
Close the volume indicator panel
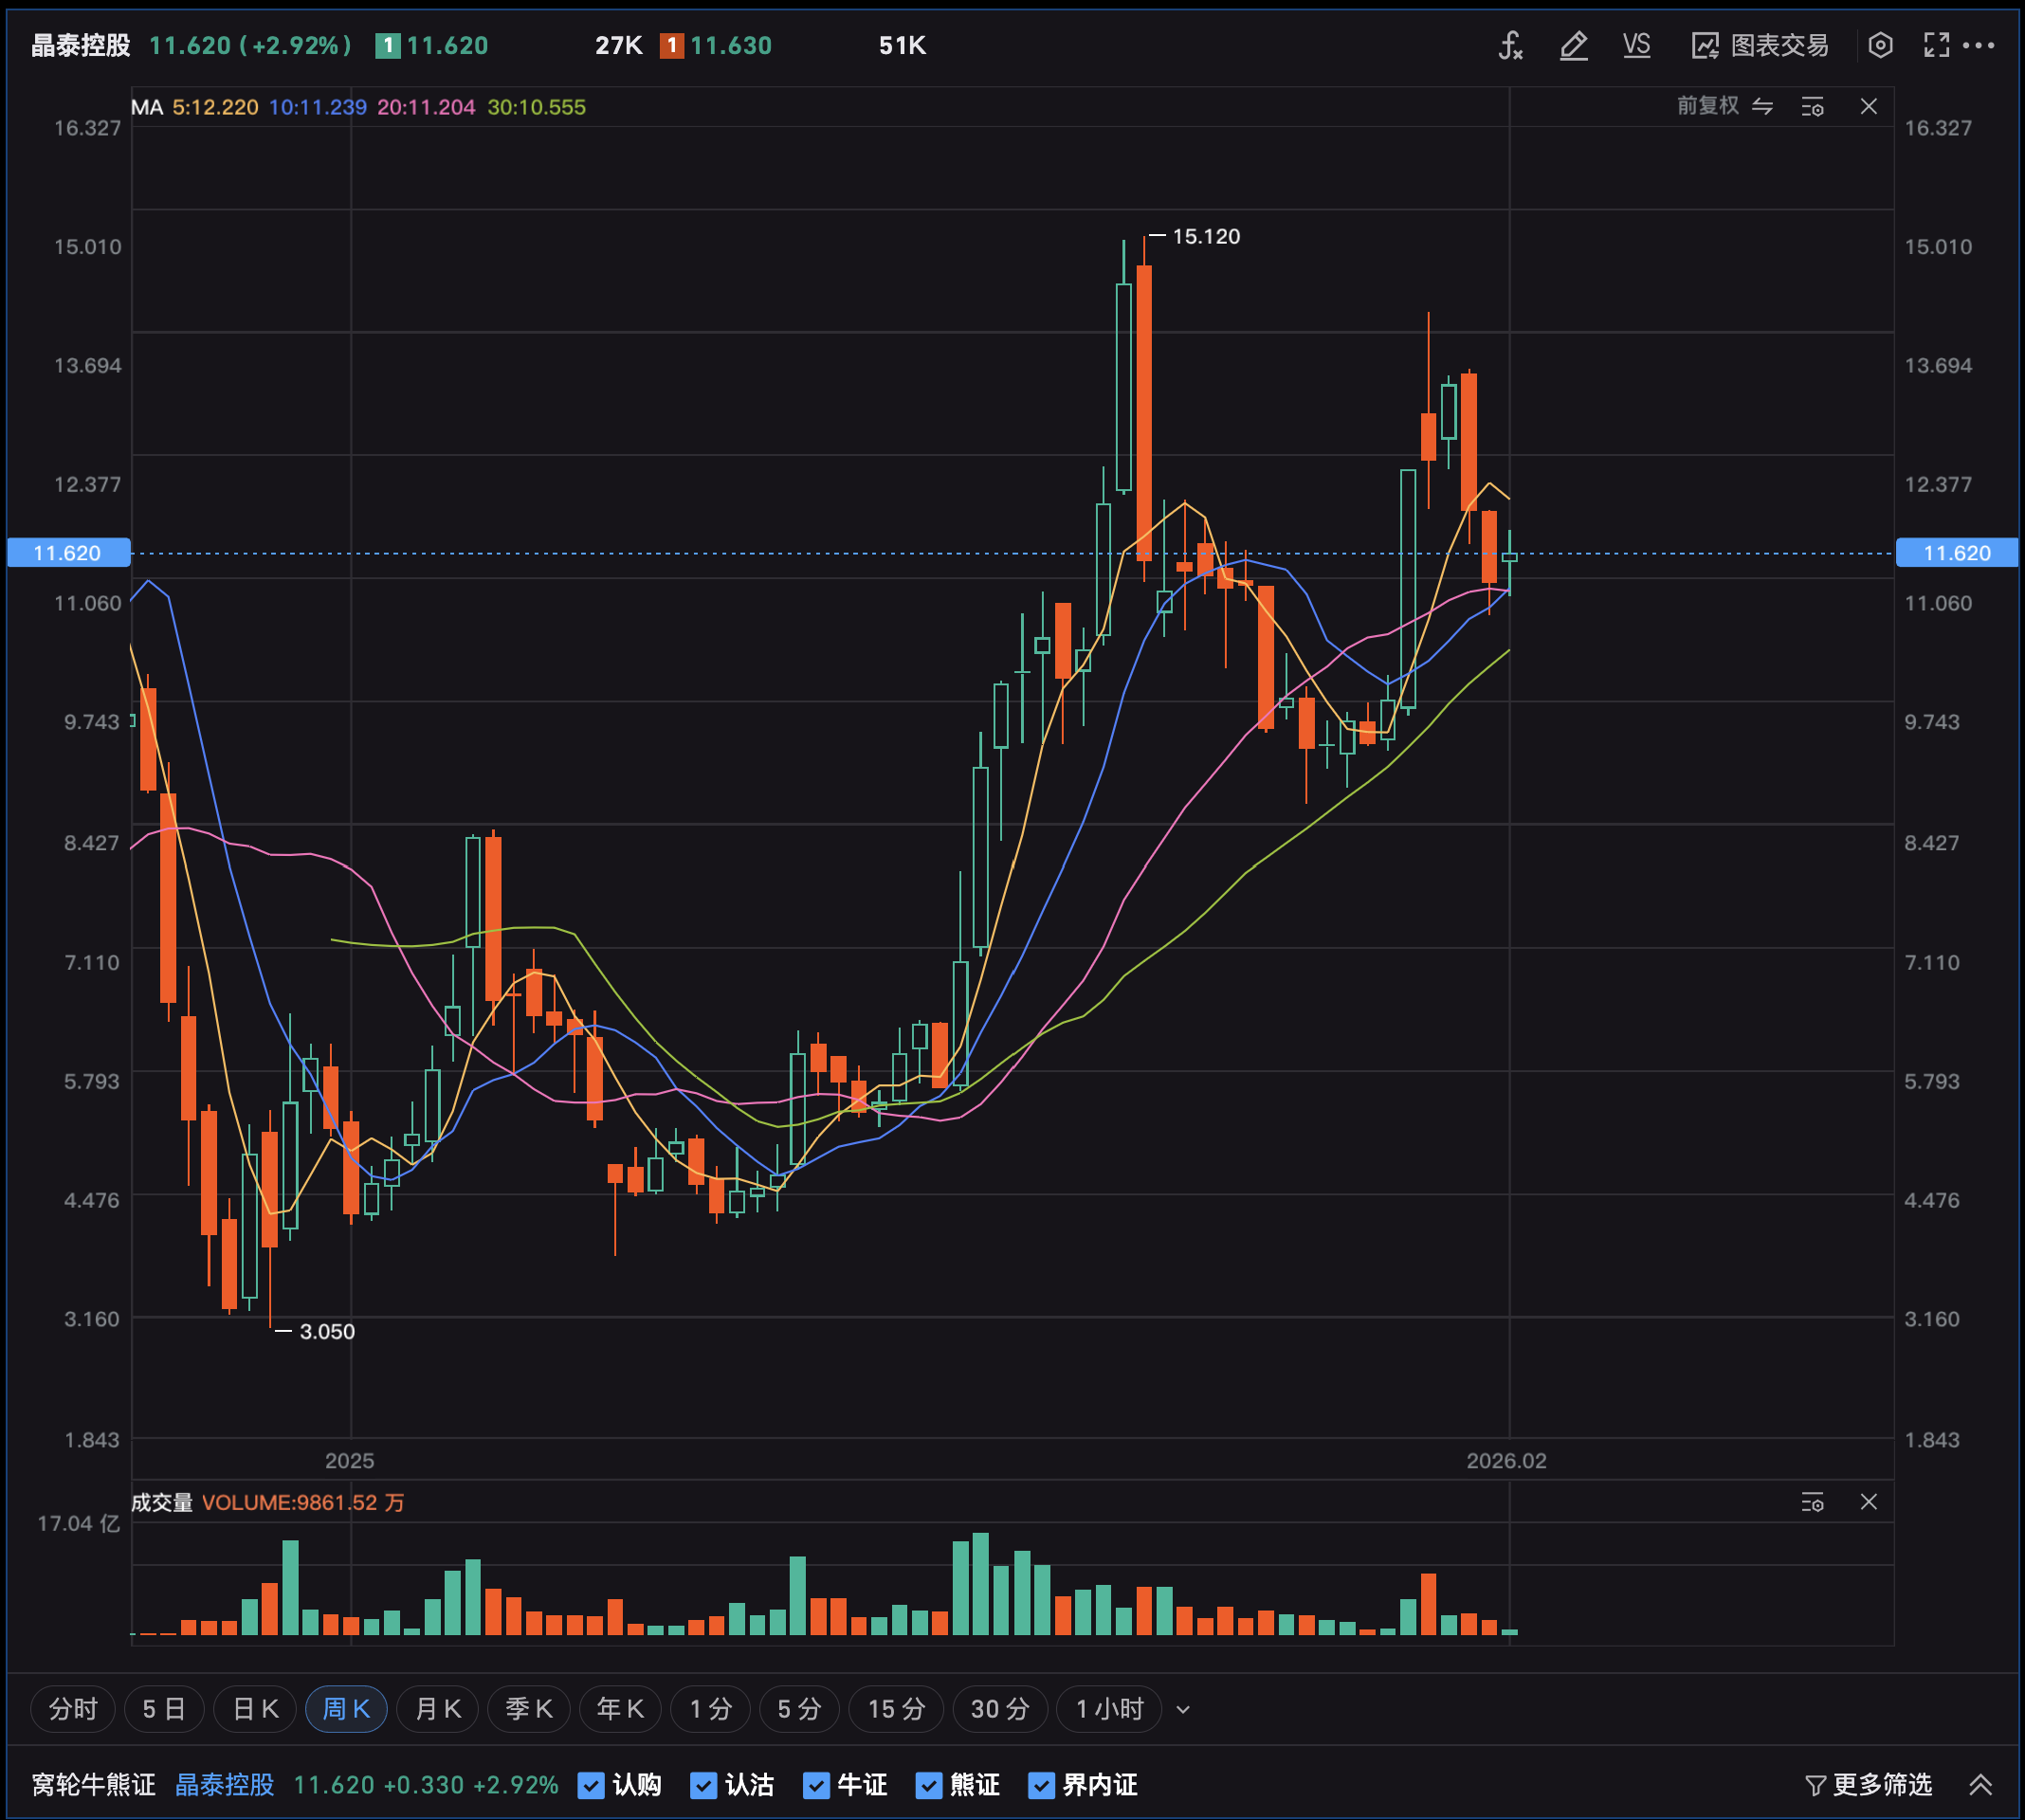(x=1868, y=1502)
